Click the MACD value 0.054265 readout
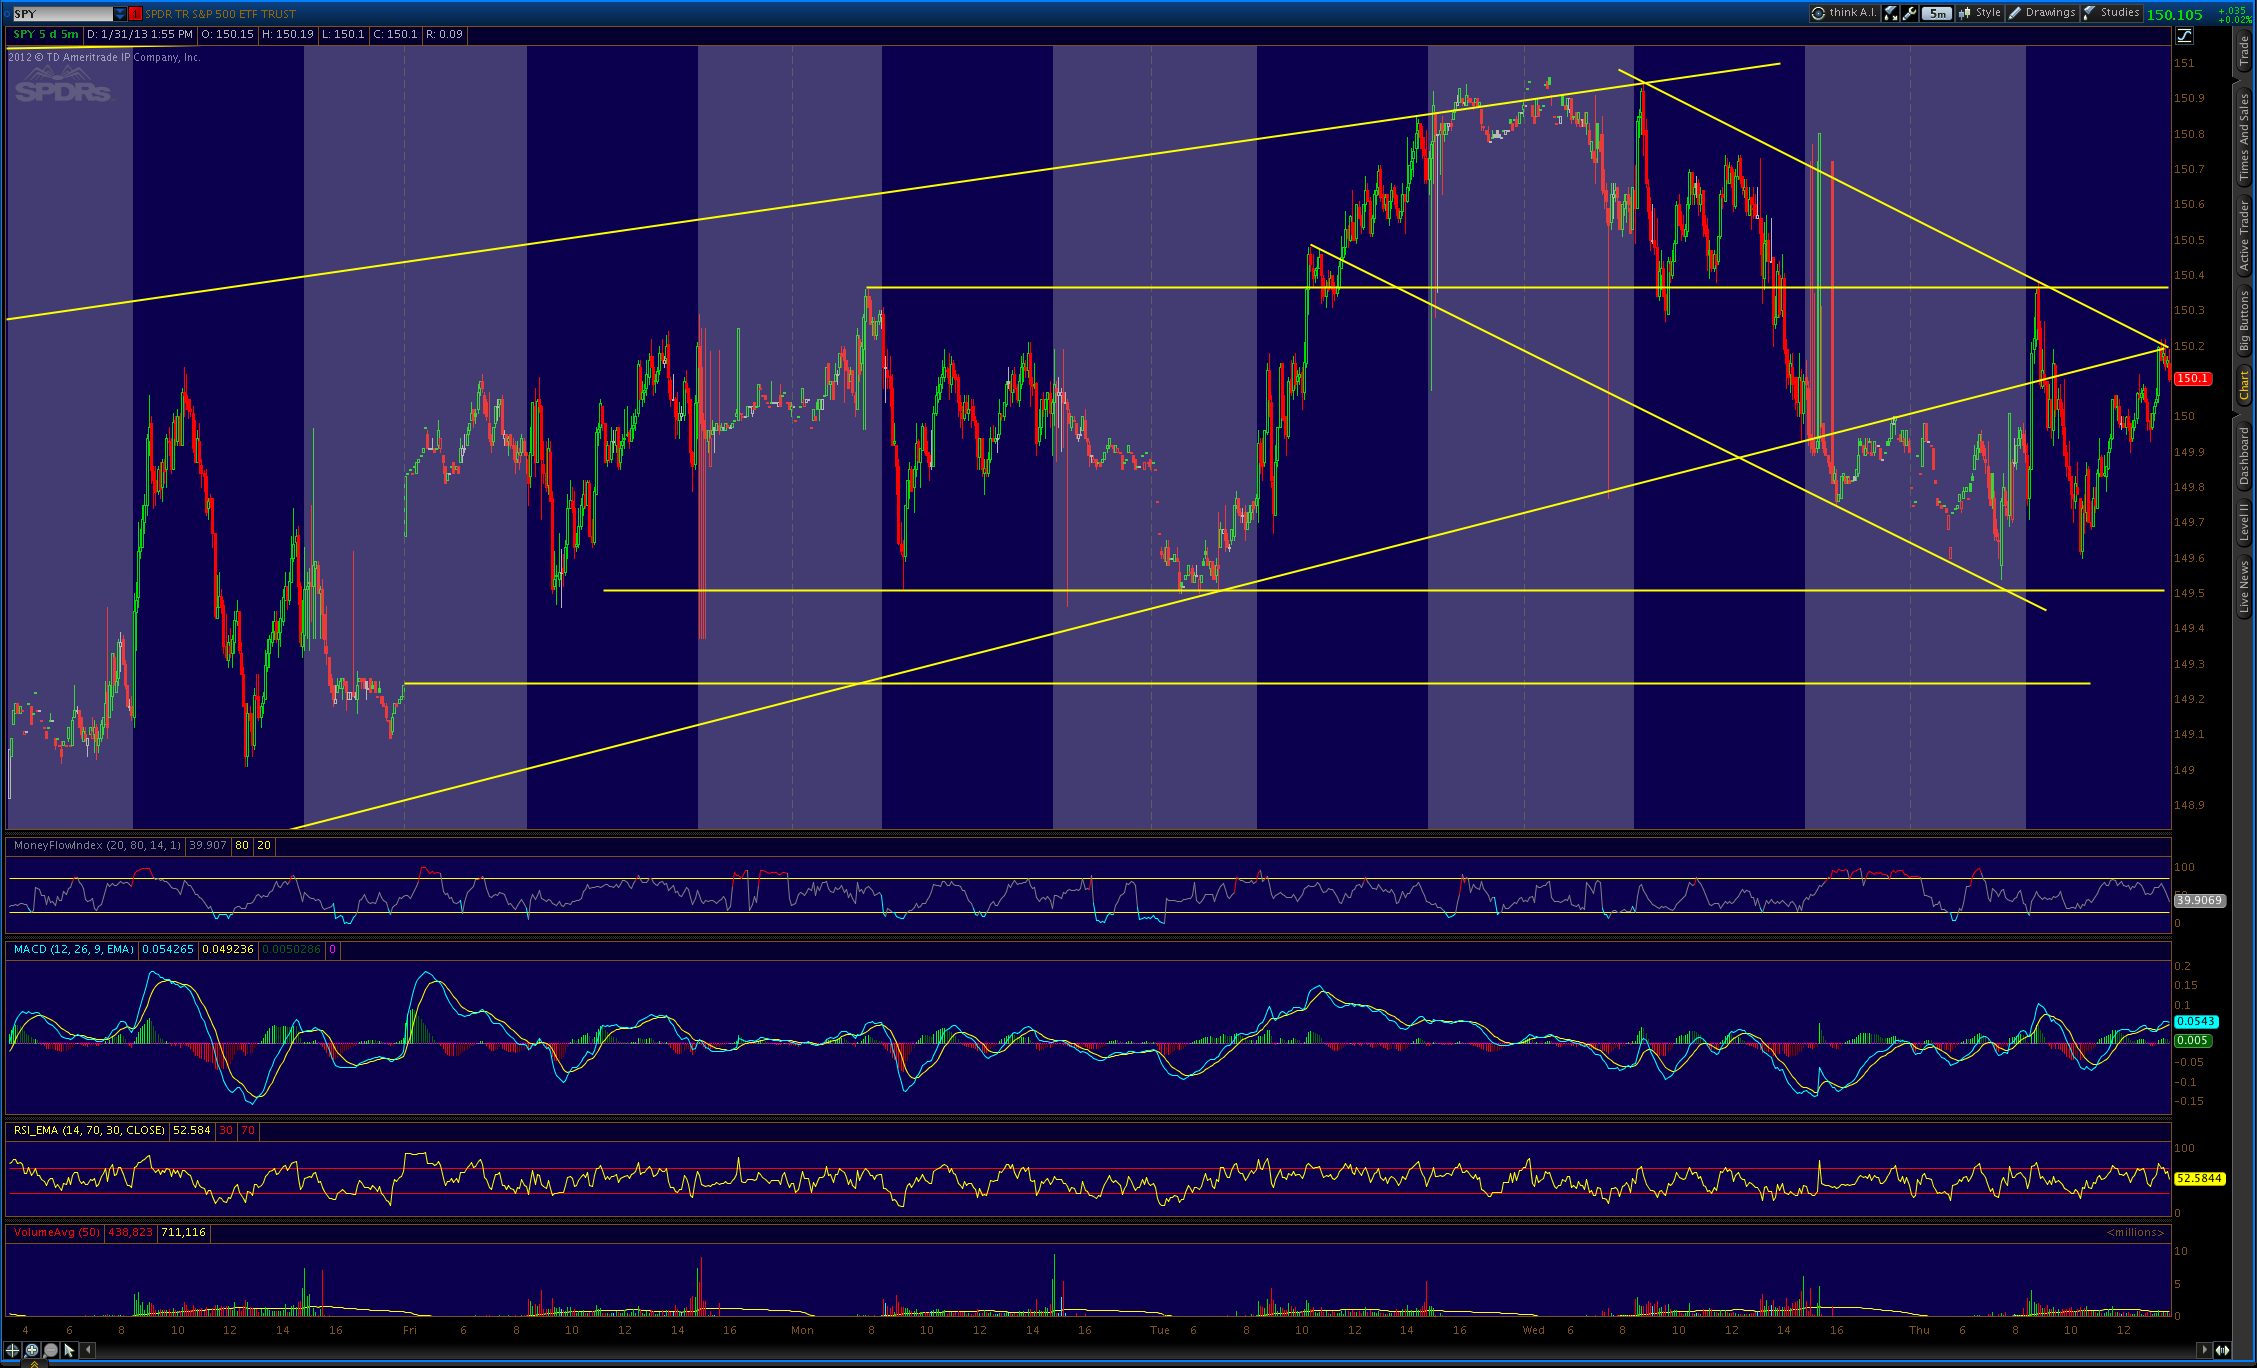The image size is (2257, 1368). coord(168,950)
